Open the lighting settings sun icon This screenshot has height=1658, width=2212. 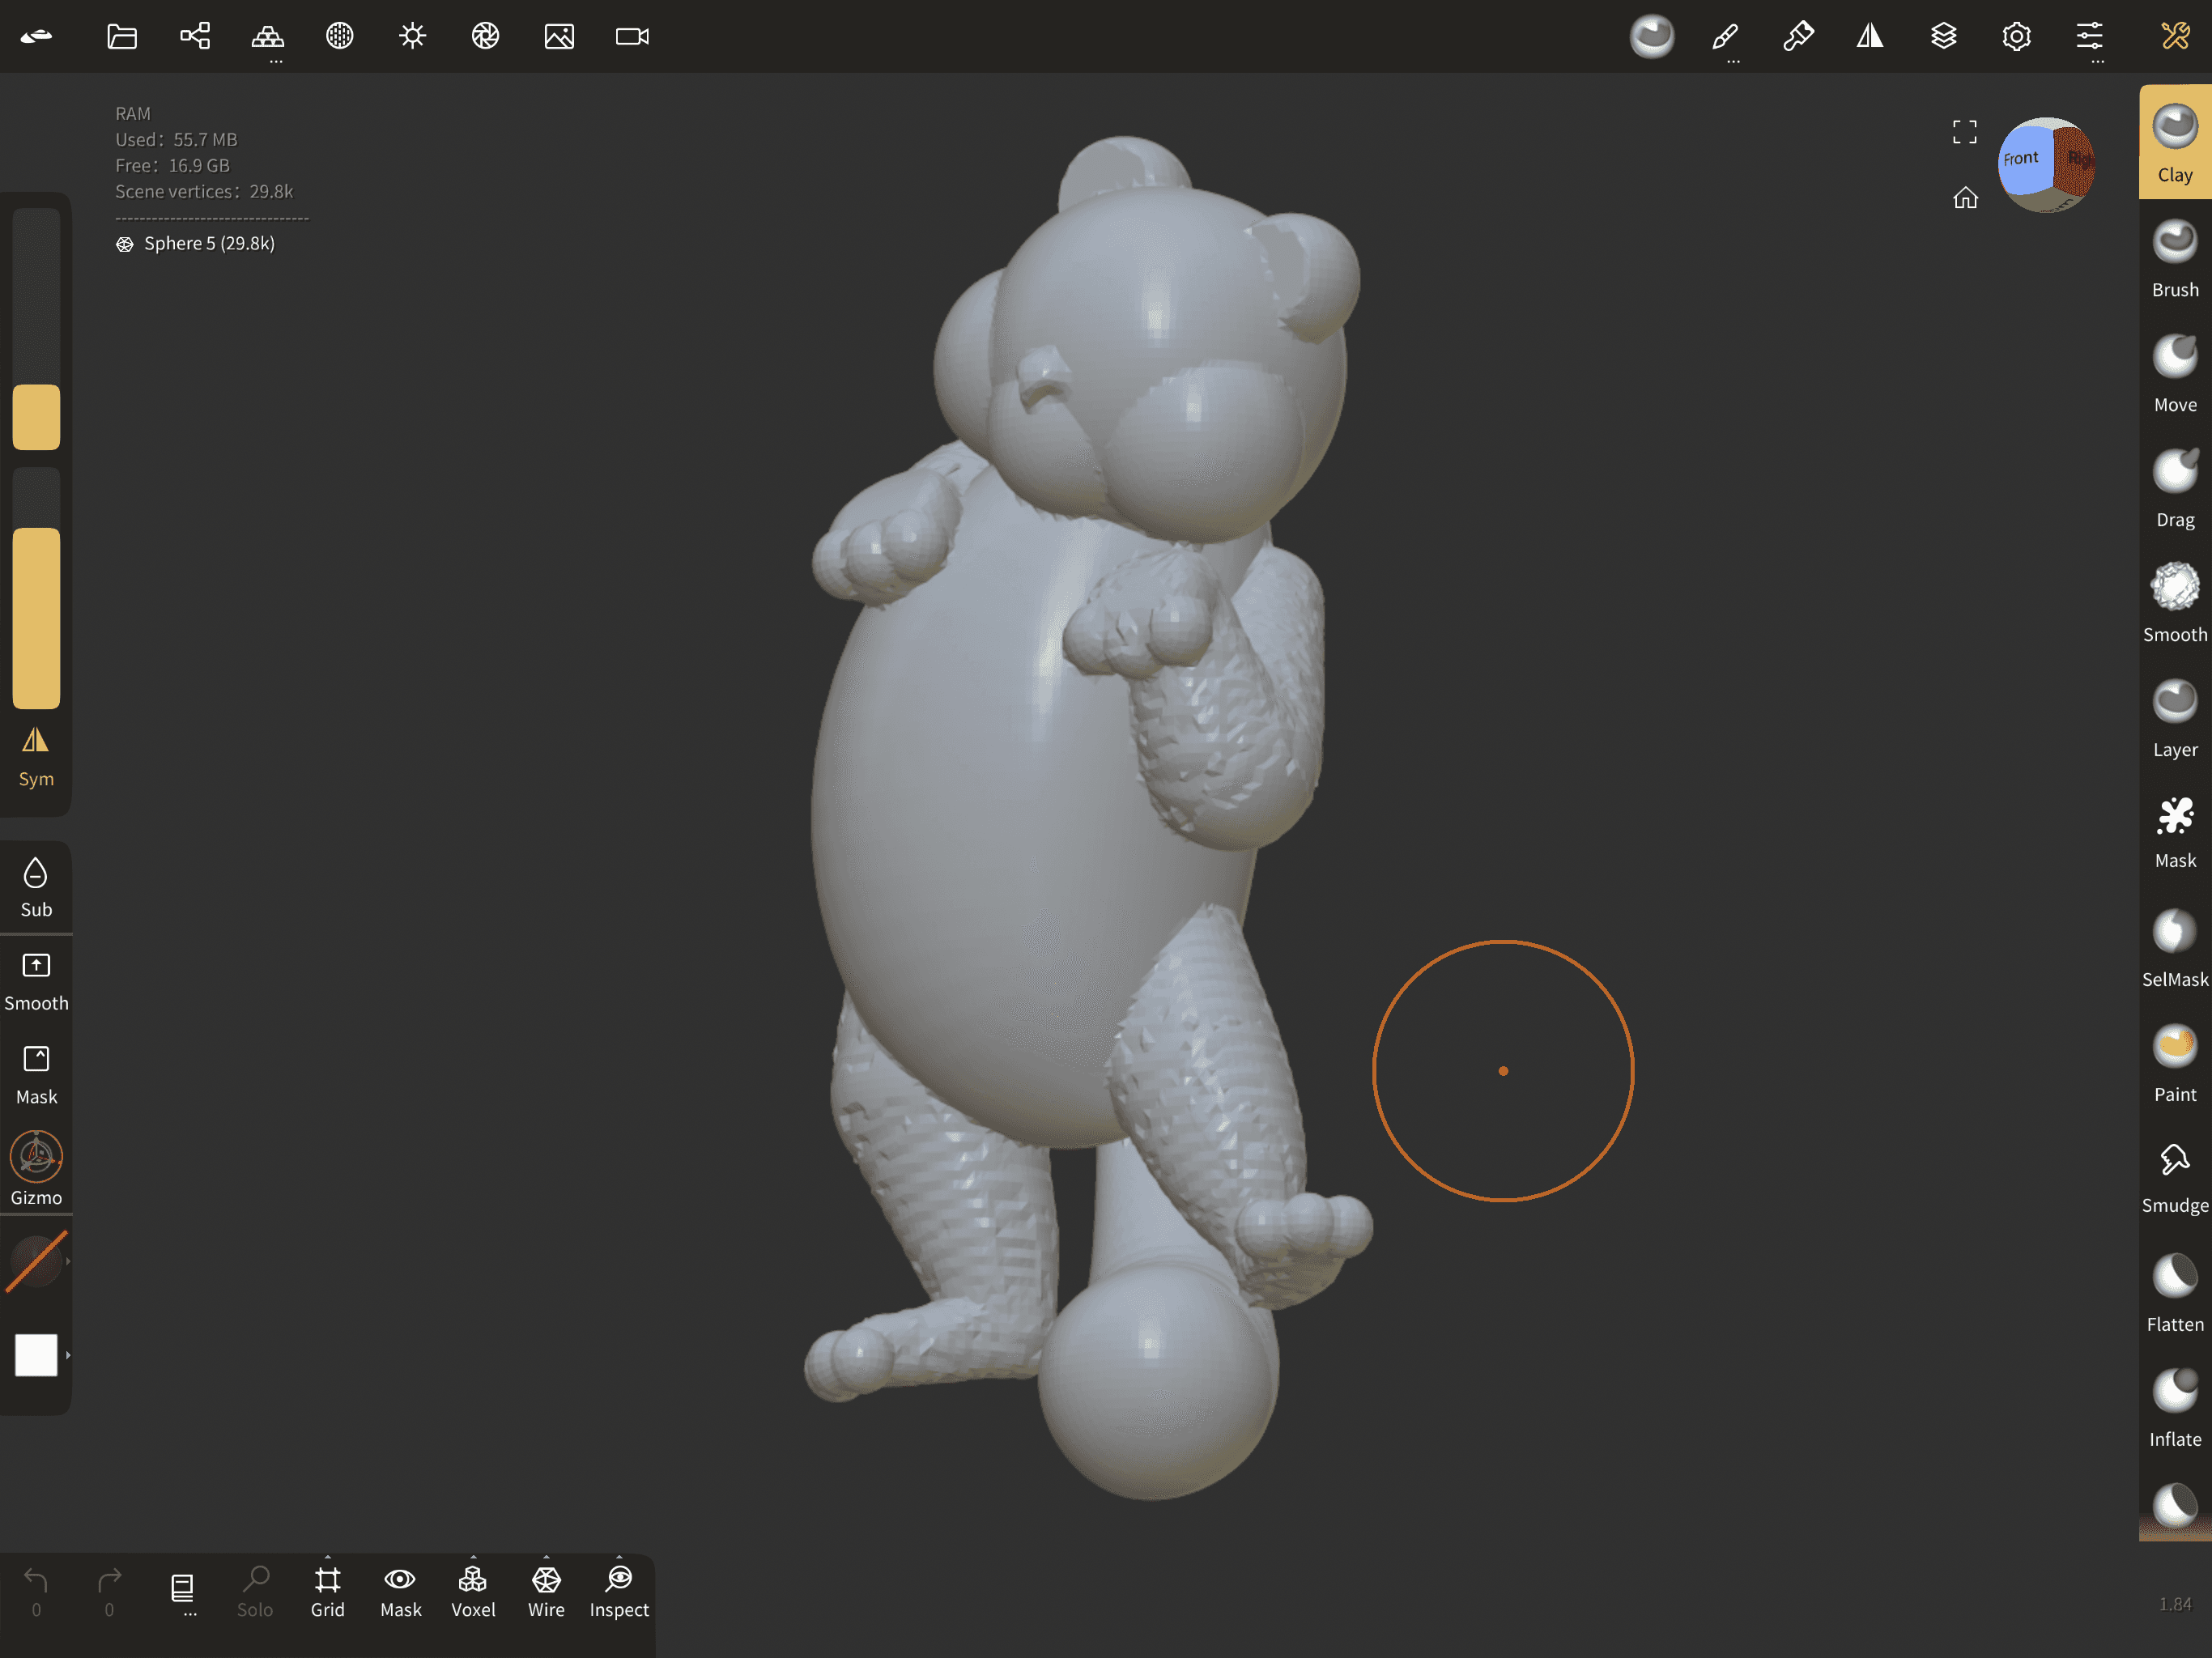click(x=412, y=37)
